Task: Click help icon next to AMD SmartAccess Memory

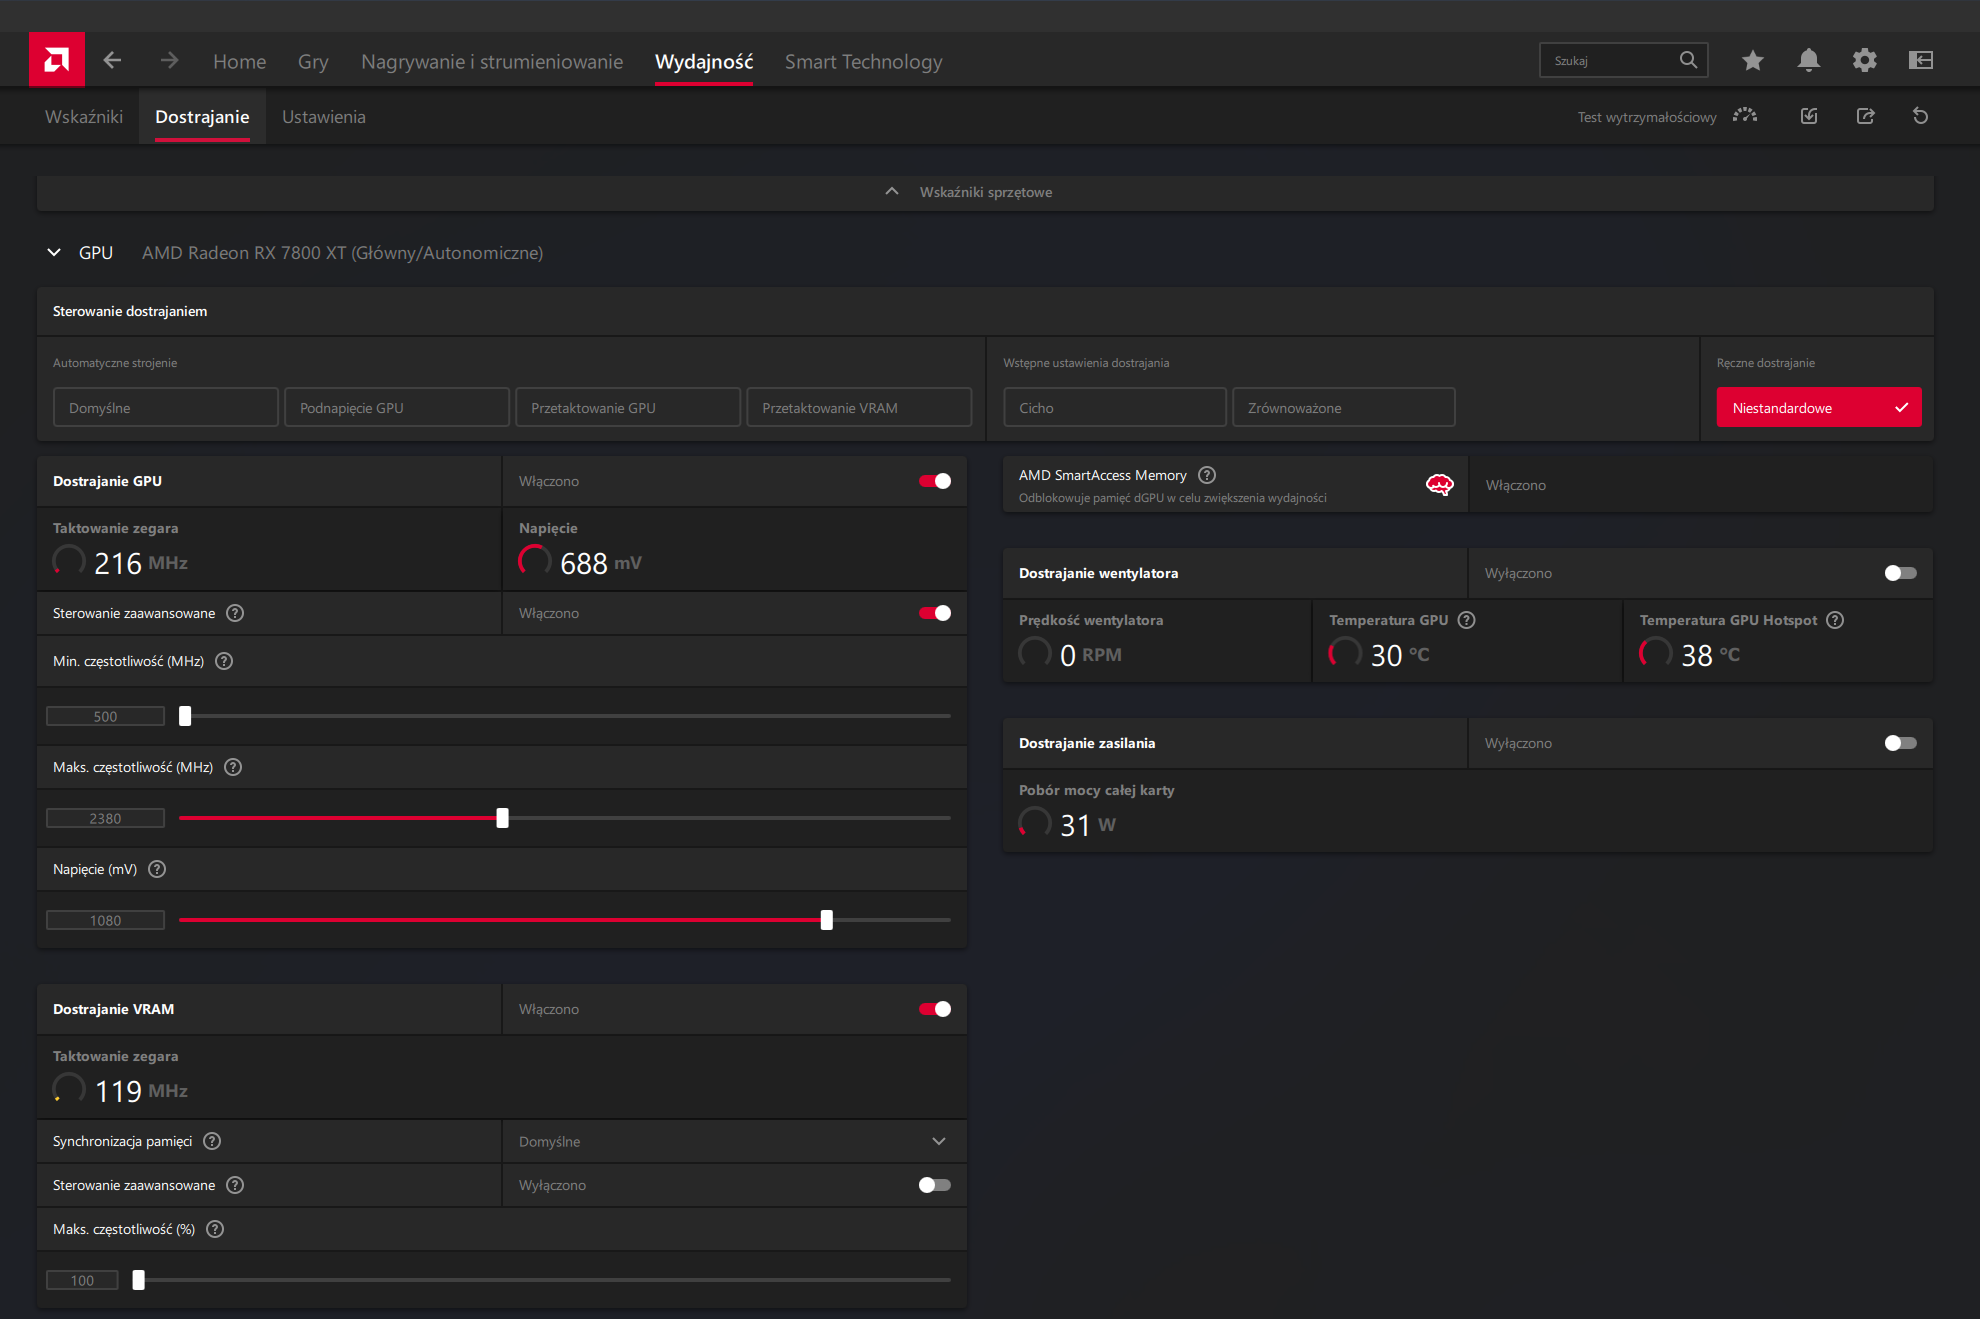Action: [x=1207, y=475]
